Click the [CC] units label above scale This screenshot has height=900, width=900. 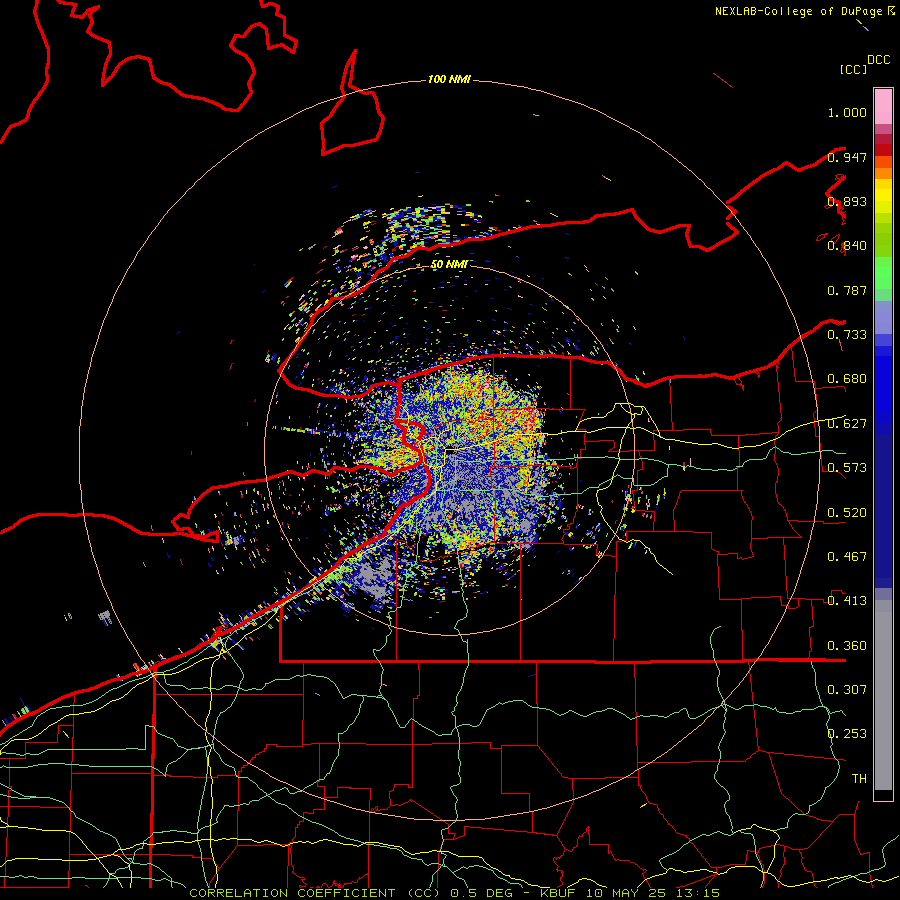[x=853, y=69]
